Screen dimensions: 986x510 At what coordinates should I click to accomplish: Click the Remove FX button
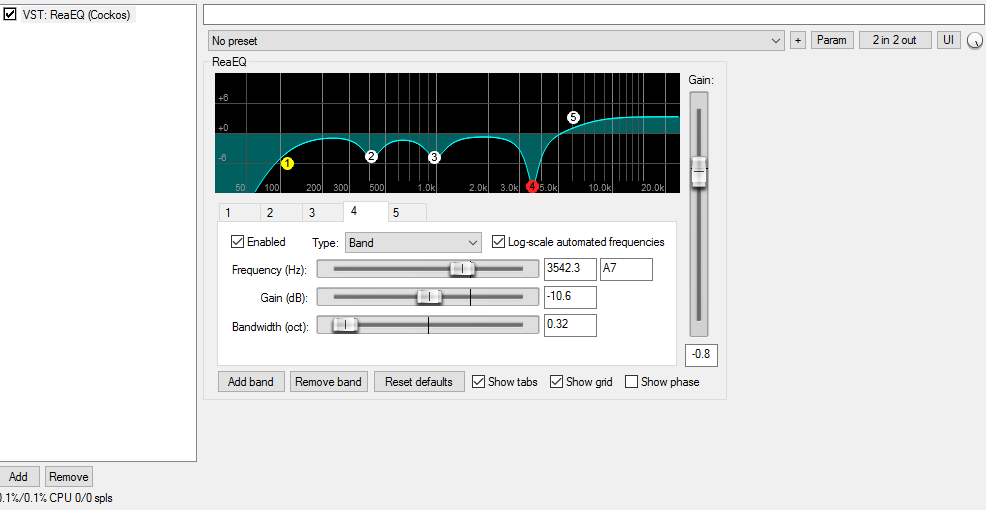[69, 477]
